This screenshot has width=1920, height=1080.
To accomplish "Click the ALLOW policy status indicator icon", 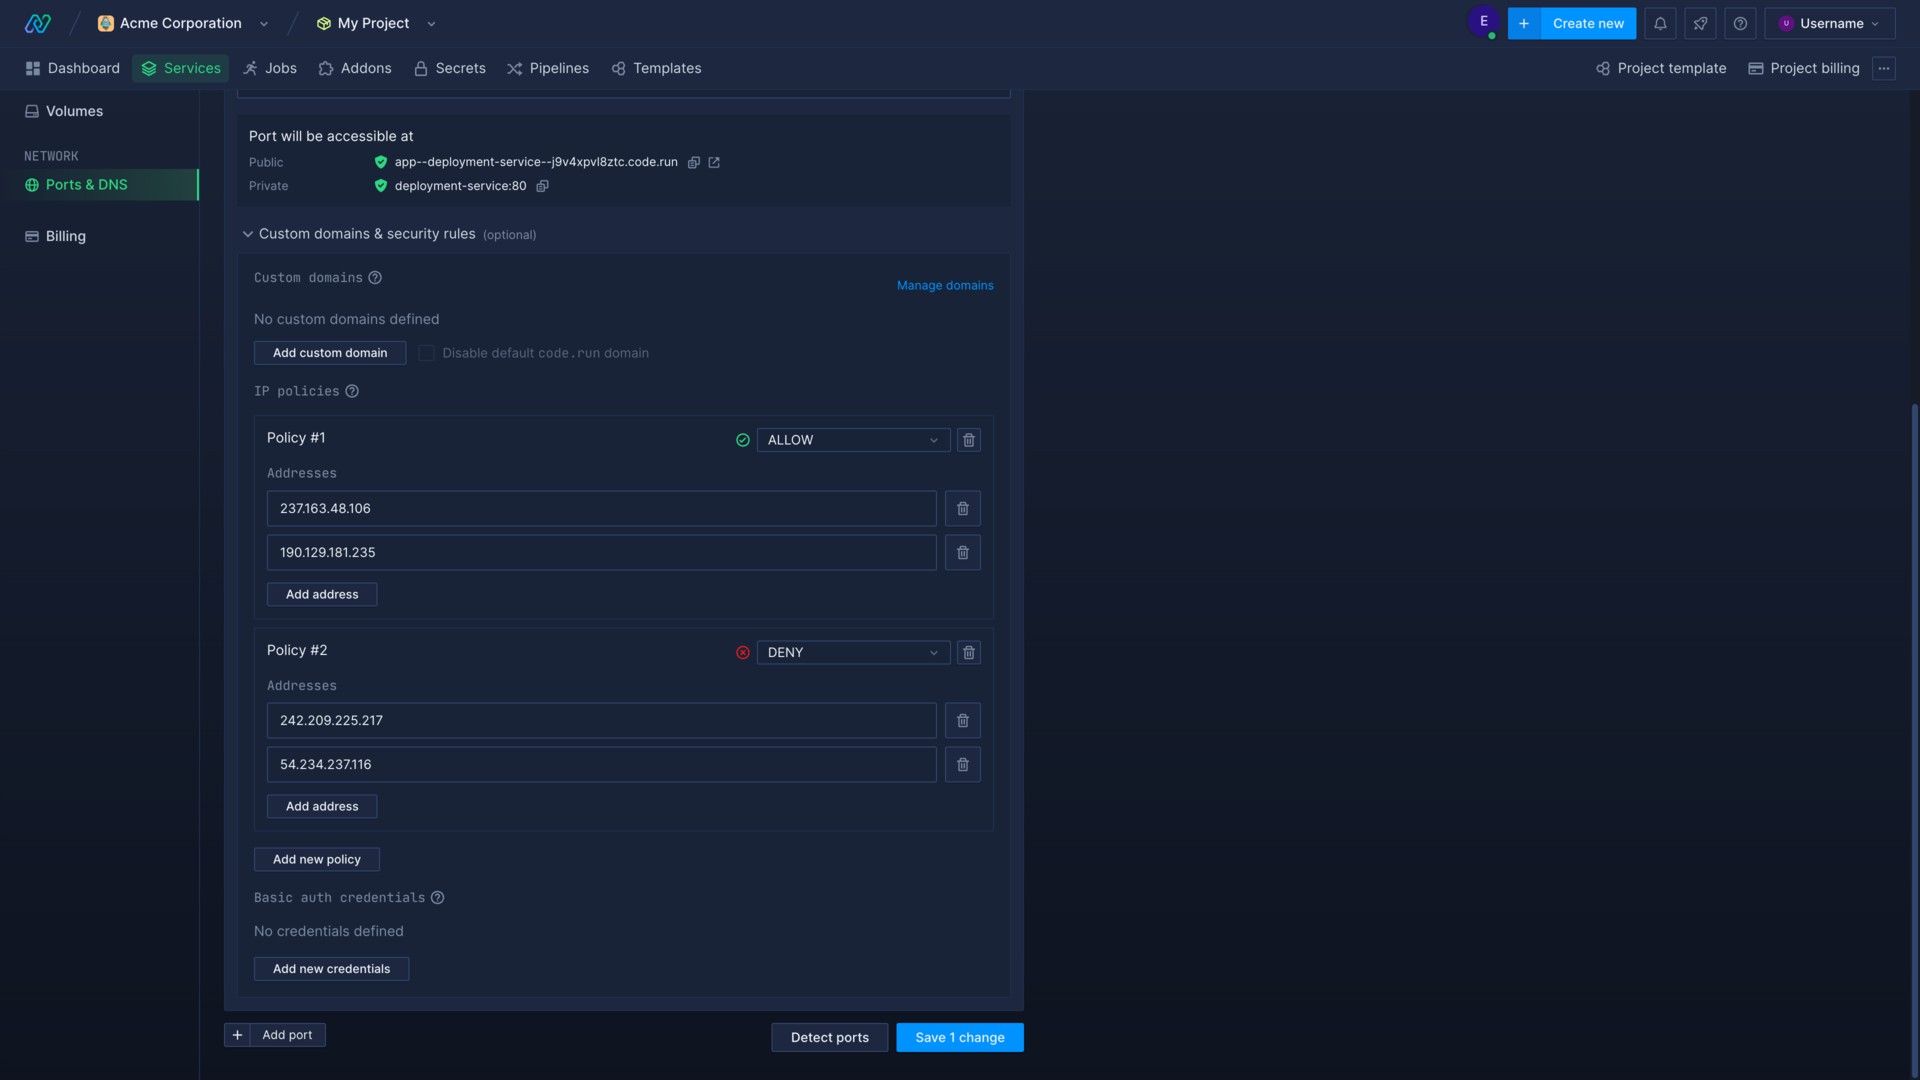I will [x=742, y=439].
